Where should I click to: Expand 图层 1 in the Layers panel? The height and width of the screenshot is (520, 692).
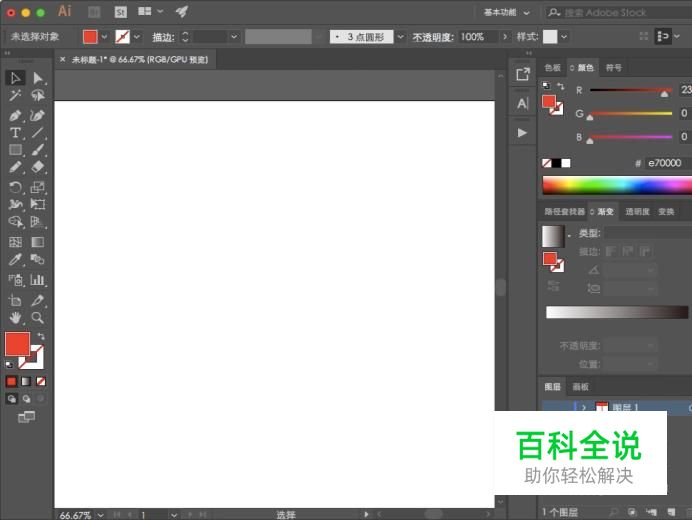583,408
